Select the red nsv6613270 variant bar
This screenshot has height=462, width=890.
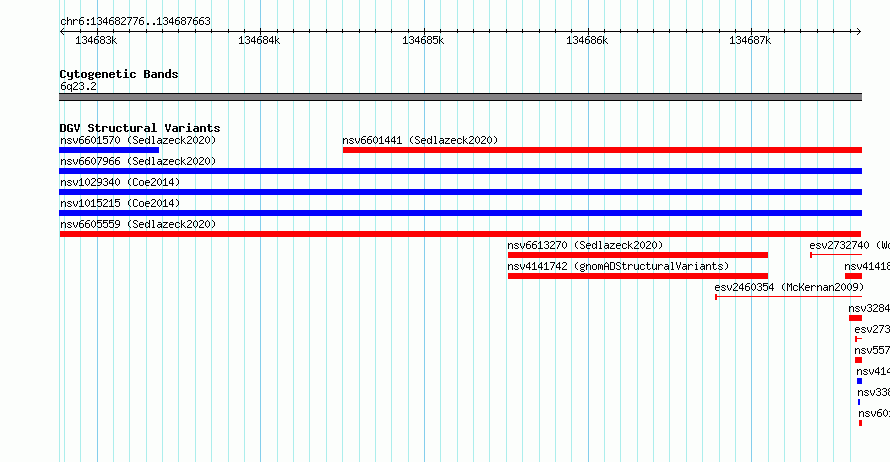click(x=638, y=255)
